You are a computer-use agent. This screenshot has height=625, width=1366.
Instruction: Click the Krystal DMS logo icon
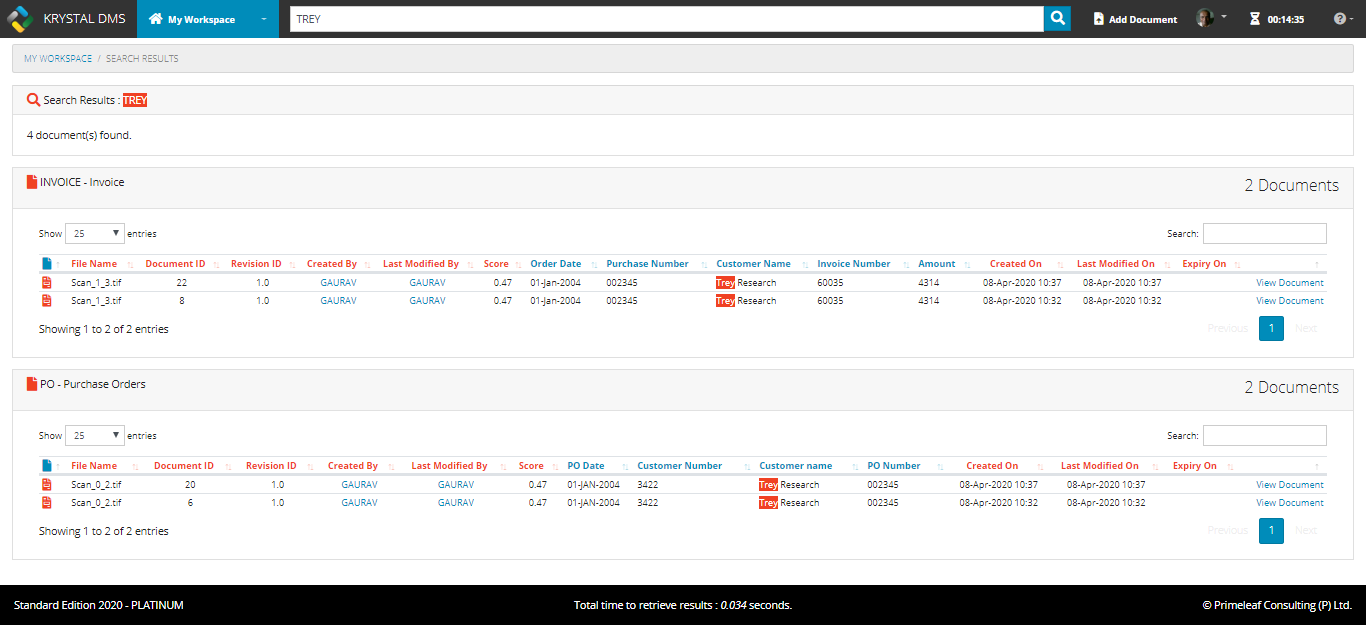(20, 19)
